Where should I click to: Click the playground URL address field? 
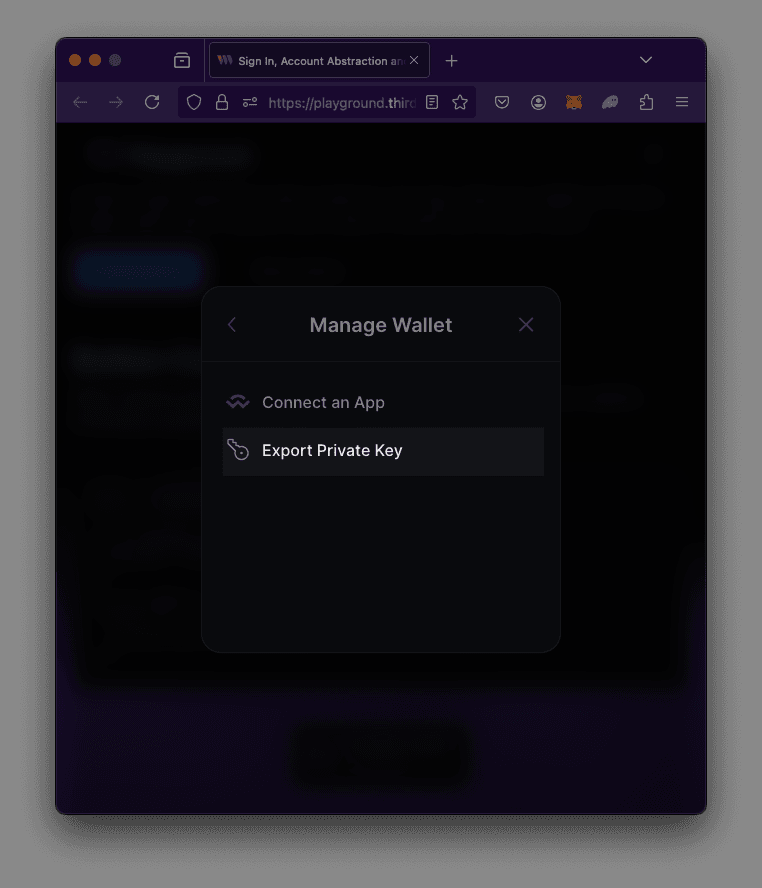pyautogui.click(x=342, y=103)
